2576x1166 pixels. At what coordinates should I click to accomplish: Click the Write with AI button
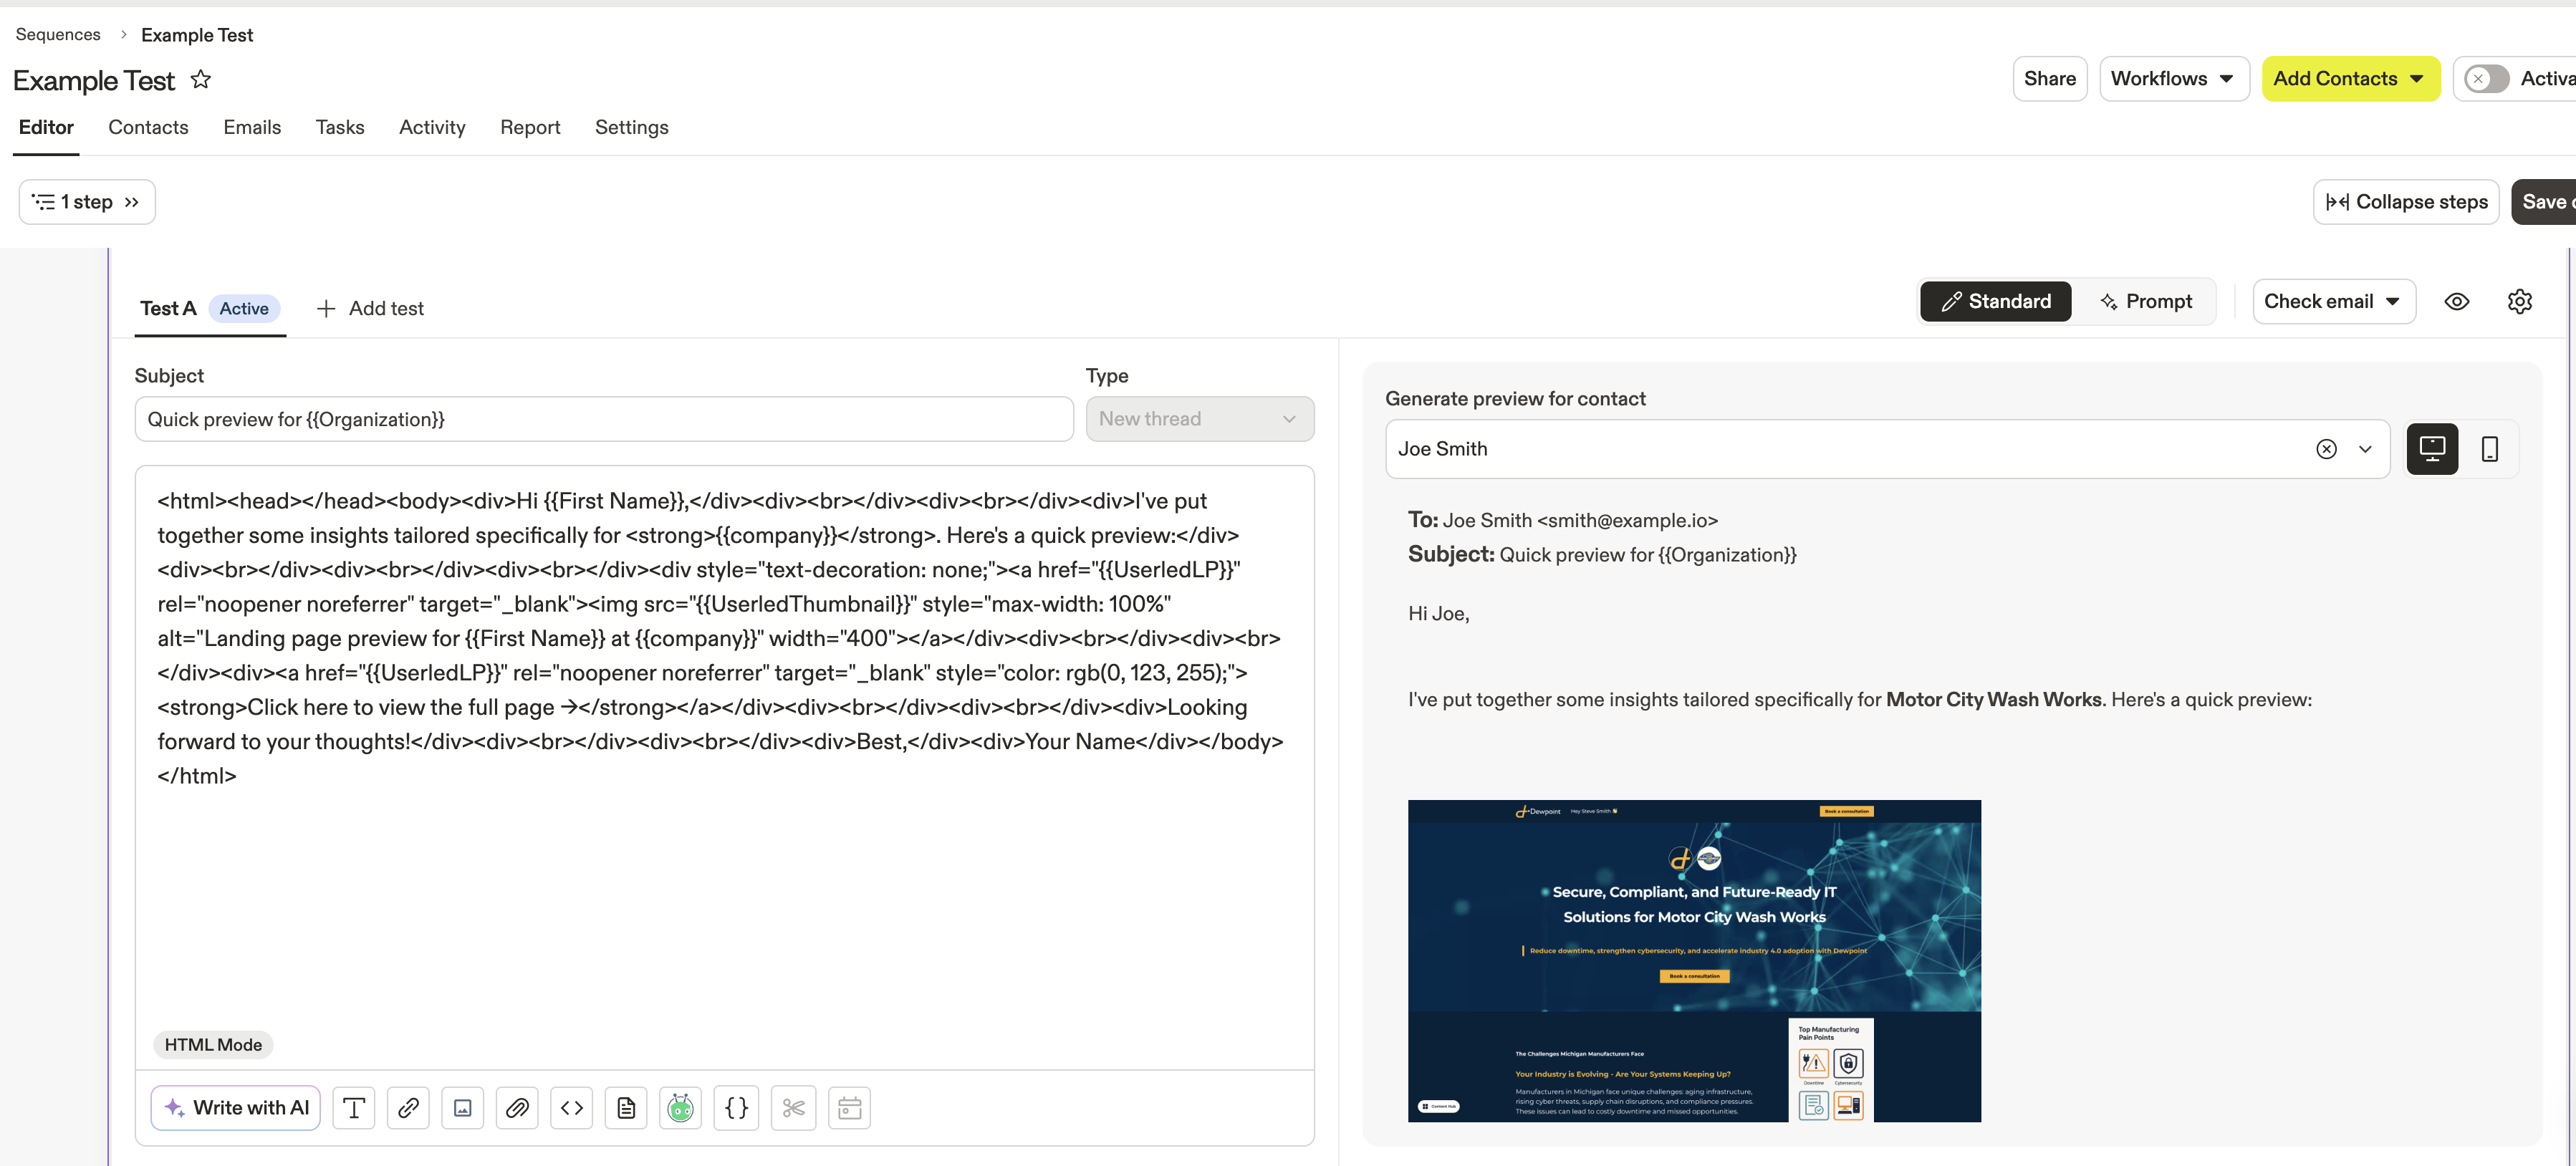pos(236,1108)
